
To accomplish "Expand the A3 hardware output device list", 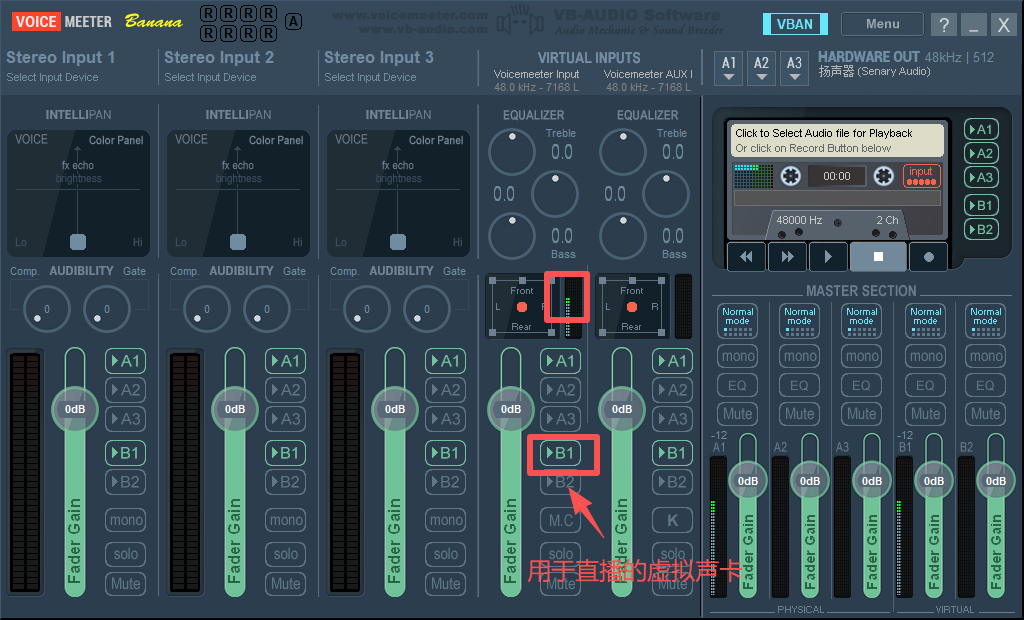I will pyautogui.click(x=794, y=68).
